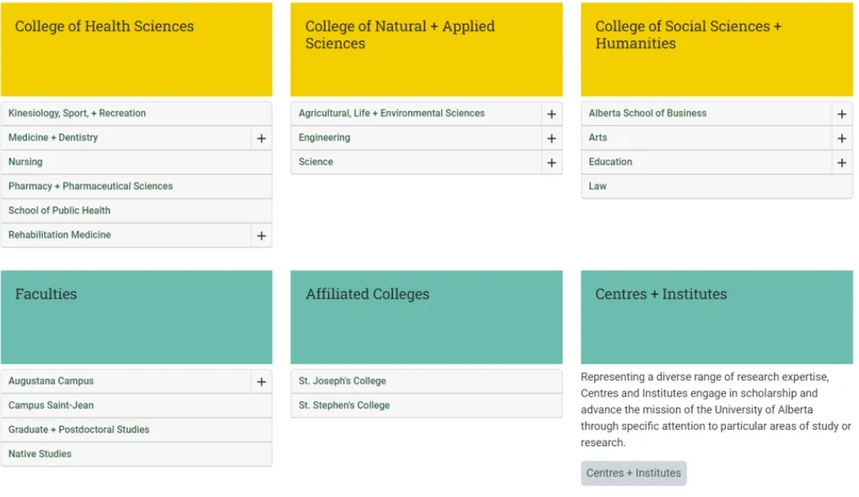Click plus icon next to Science
Viewport: 859px width, 497px height.
pyautogui.click(x=551, y=162)
